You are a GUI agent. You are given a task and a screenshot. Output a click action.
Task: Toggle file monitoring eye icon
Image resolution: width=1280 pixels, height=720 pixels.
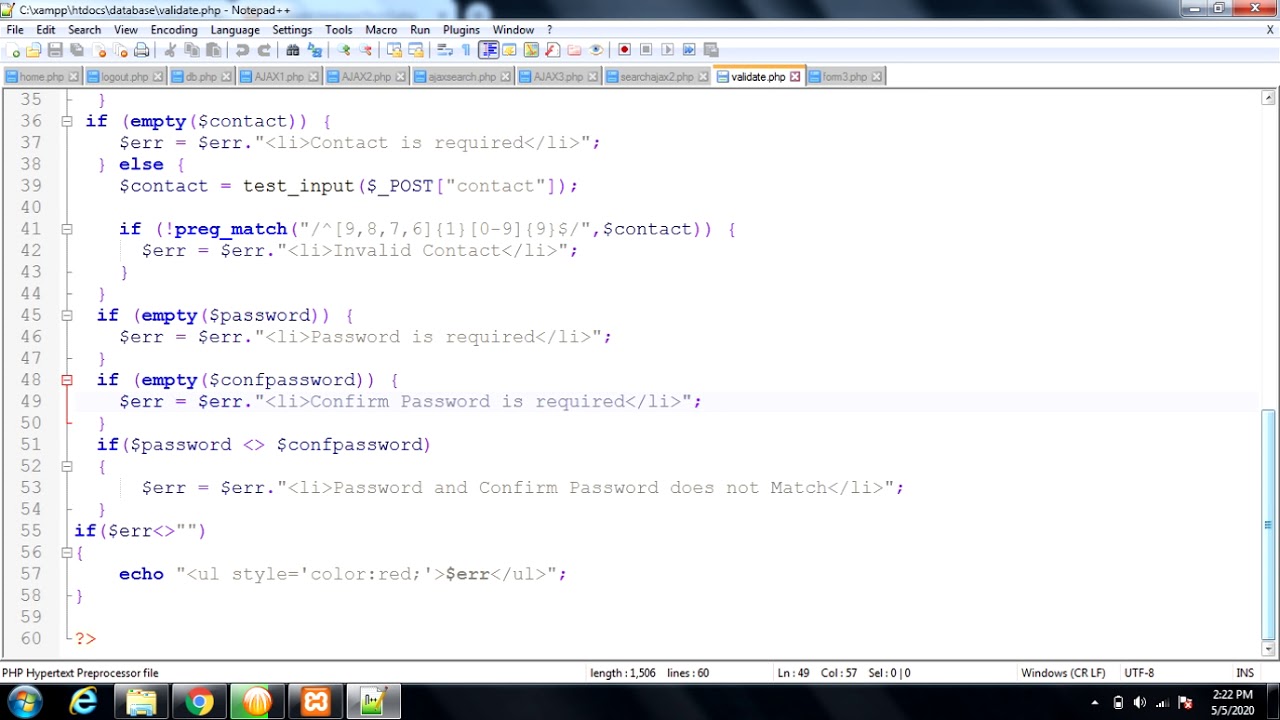(596, 50)
